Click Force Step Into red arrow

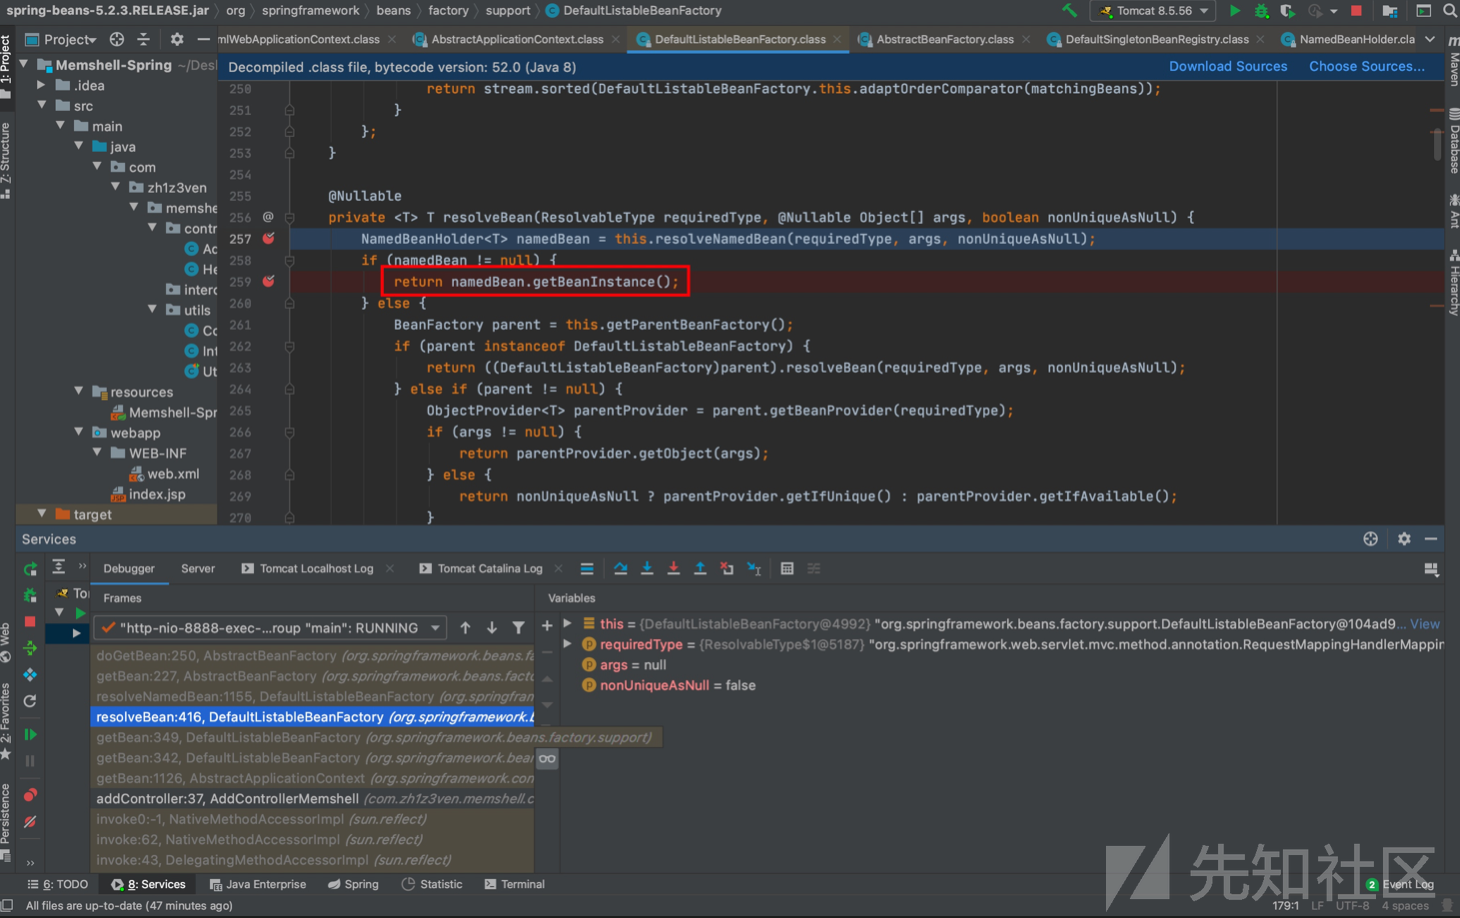coord(674,568)
